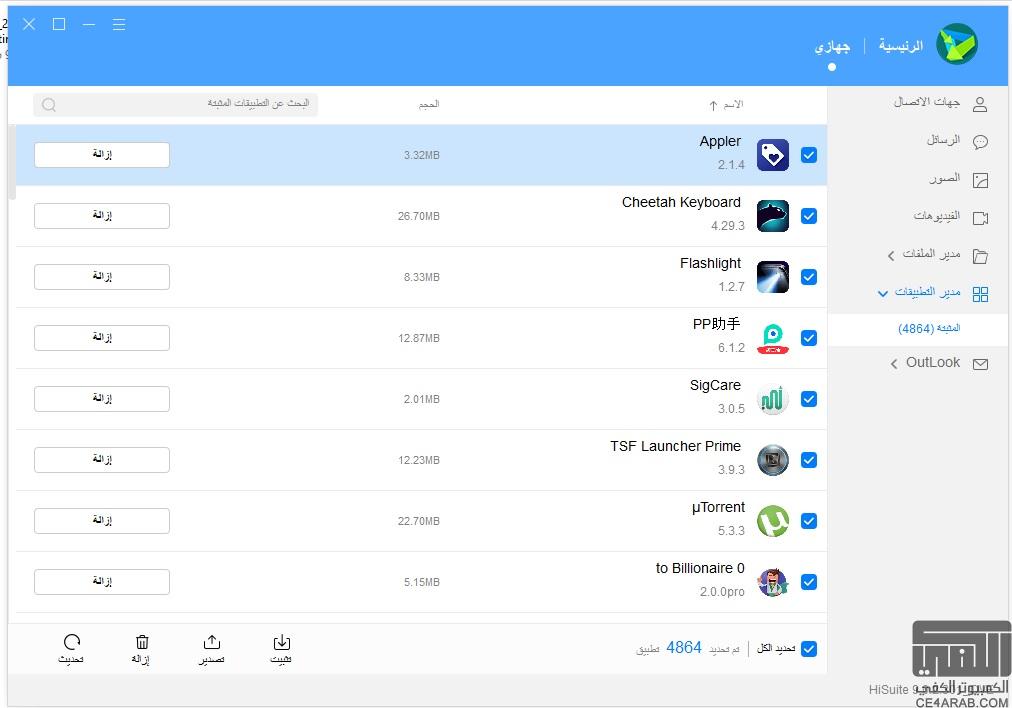Click the remove button for 0 to Billionaire

[x=102, y=582]
